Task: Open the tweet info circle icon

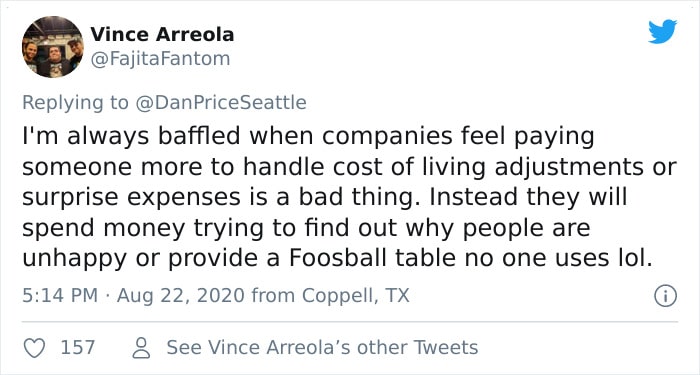Action: (665, 296)
